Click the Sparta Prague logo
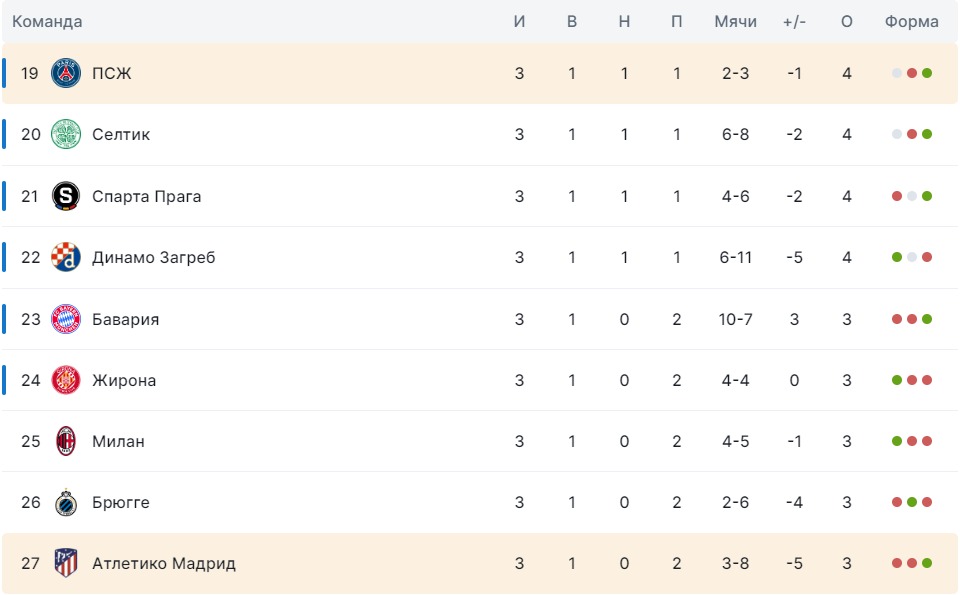Viewport: 960px width, 595px height. [66, 196]
